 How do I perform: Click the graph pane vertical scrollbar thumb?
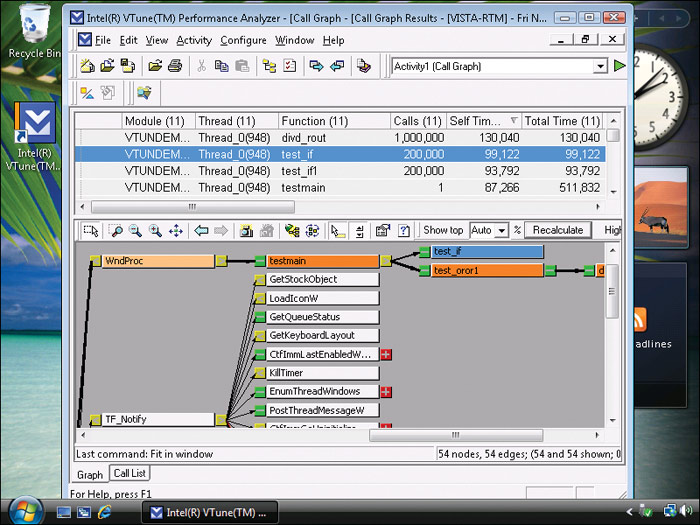(x=612, y=291)
